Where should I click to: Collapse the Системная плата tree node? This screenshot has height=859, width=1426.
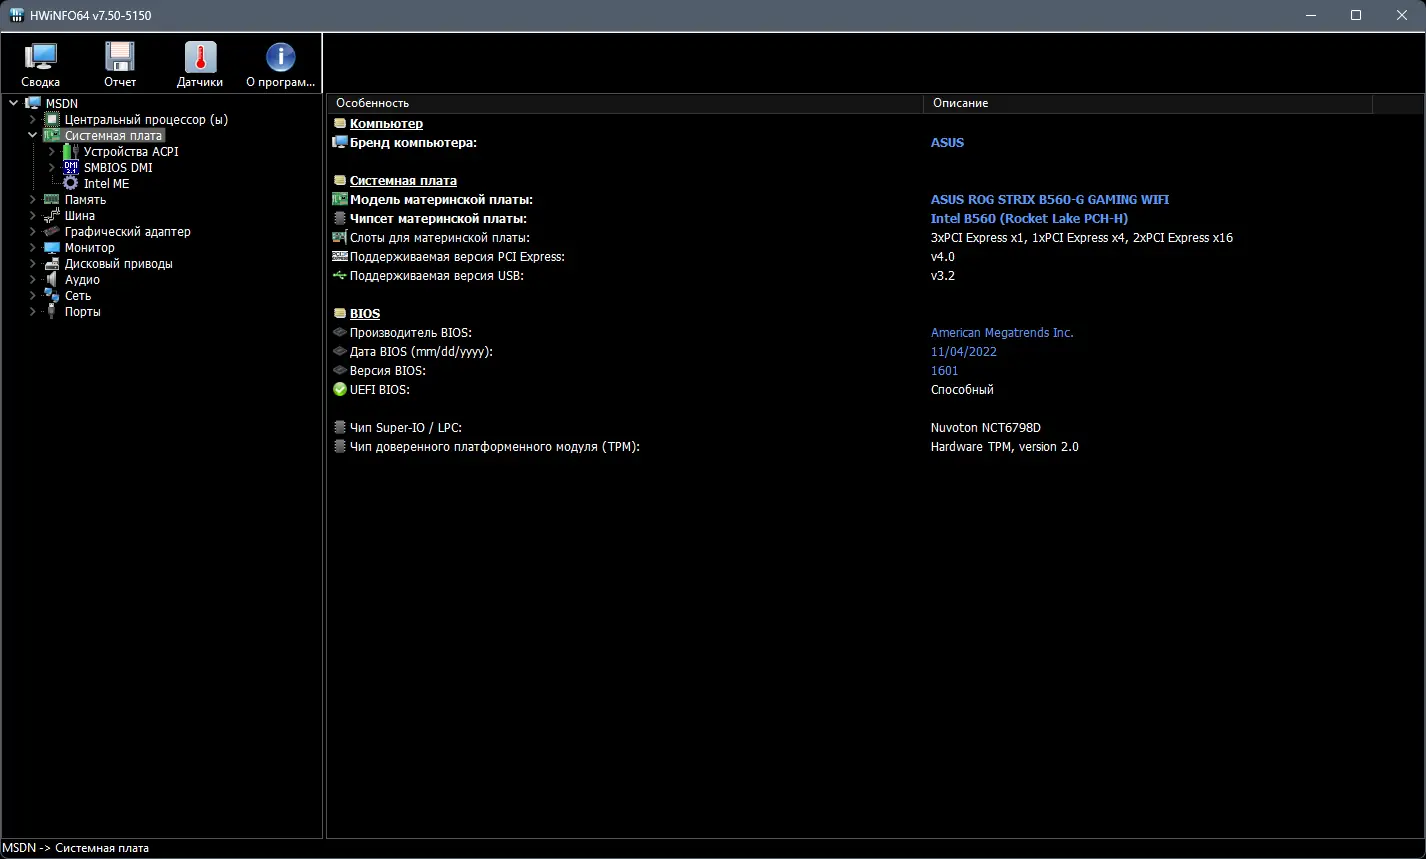pyautogui.click(x=33, y=136)
